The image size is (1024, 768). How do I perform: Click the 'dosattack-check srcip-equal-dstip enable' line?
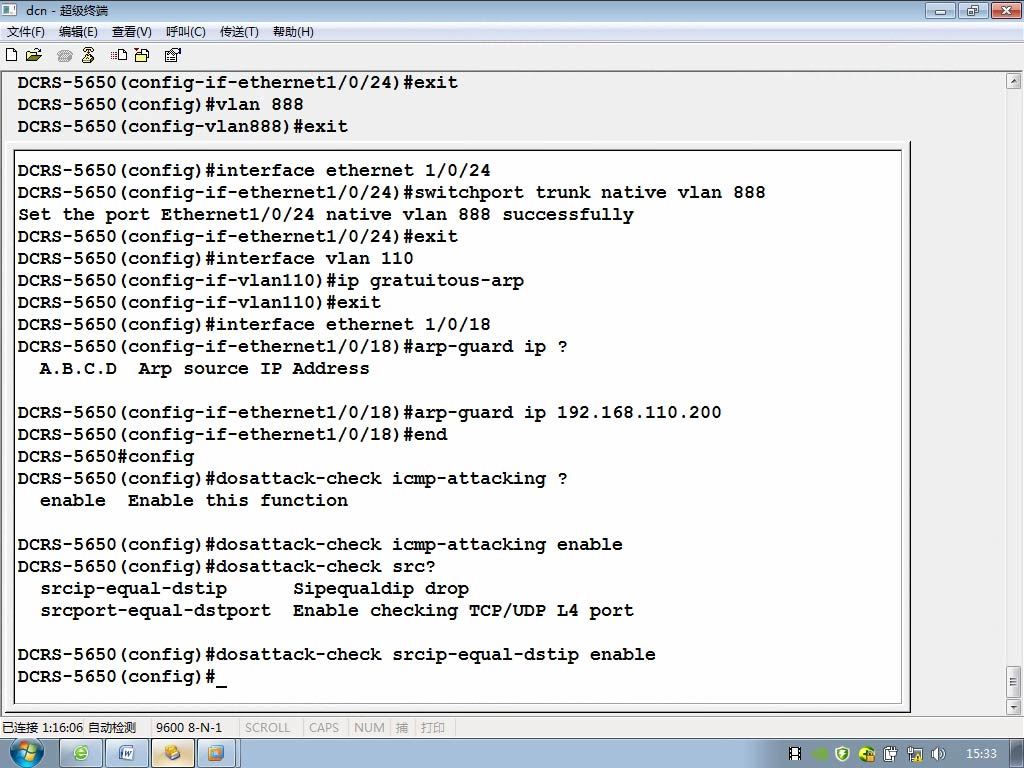[336, 654]
